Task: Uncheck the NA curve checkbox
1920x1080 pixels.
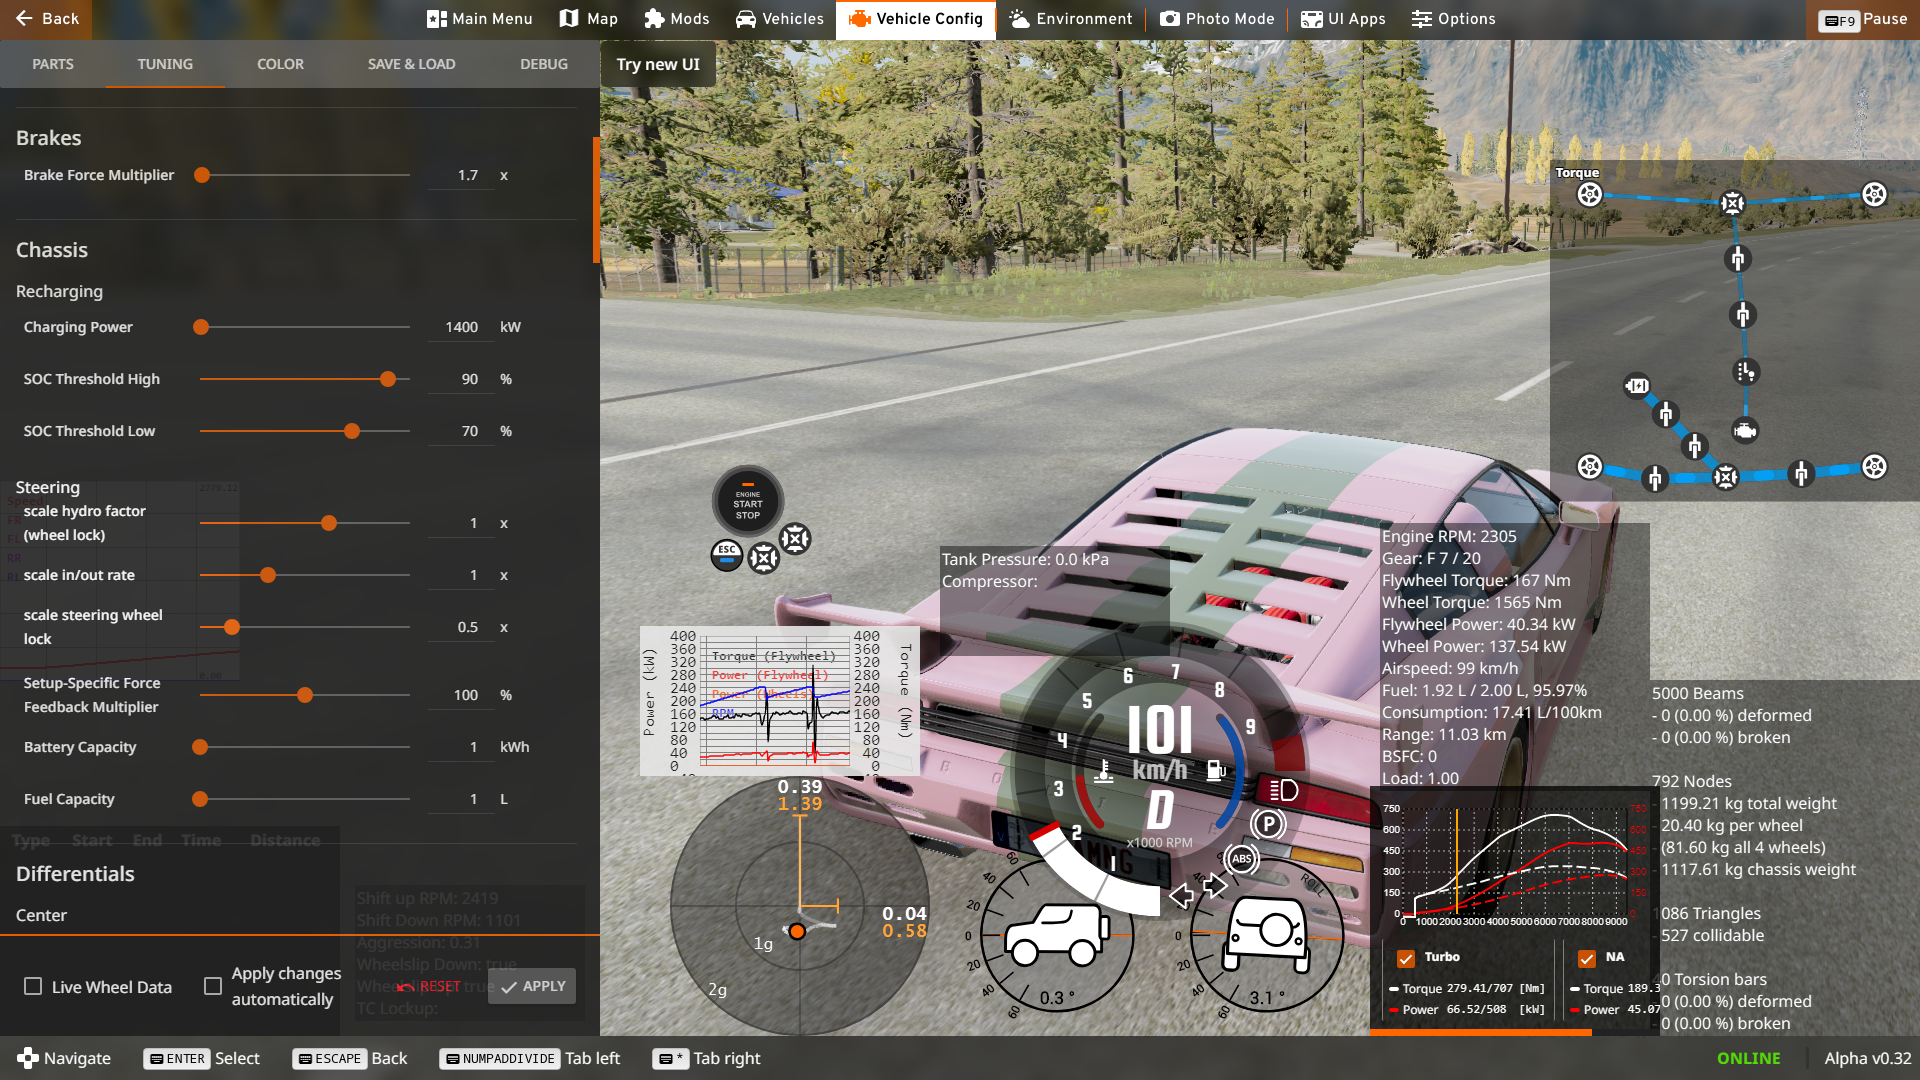Action: (1587, 959)
